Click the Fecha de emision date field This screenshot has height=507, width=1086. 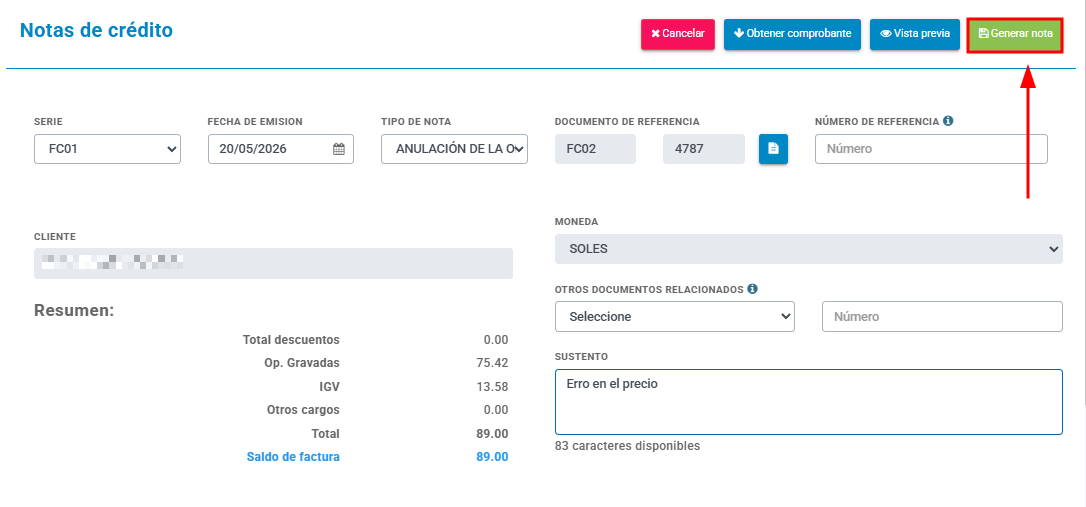[x=281, y=149]
